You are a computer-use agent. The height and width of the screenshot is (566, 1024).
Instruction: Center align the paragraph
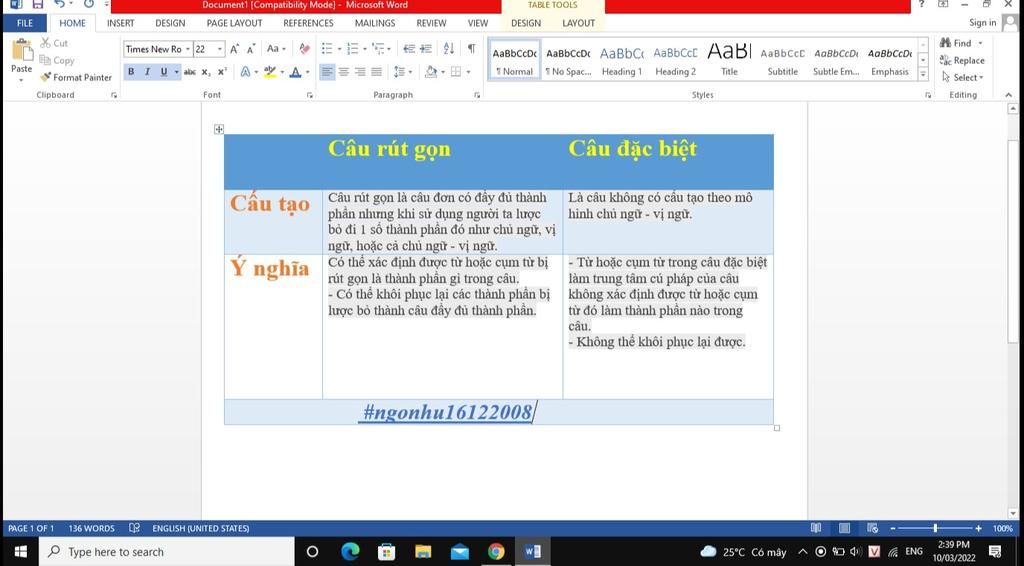click(344, 72)
